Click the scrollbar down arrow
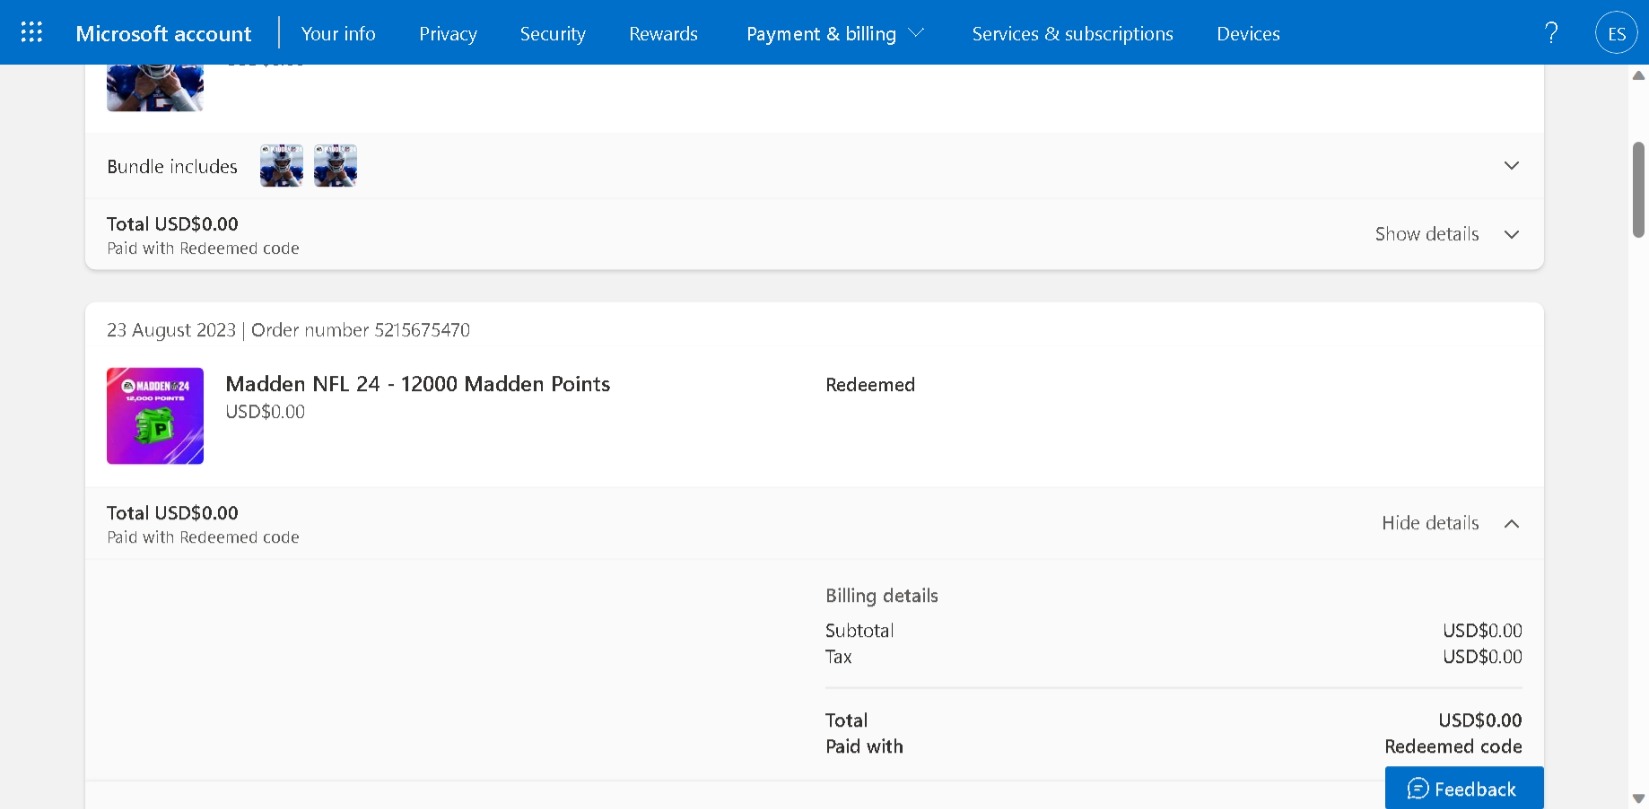 (1639, 798)
